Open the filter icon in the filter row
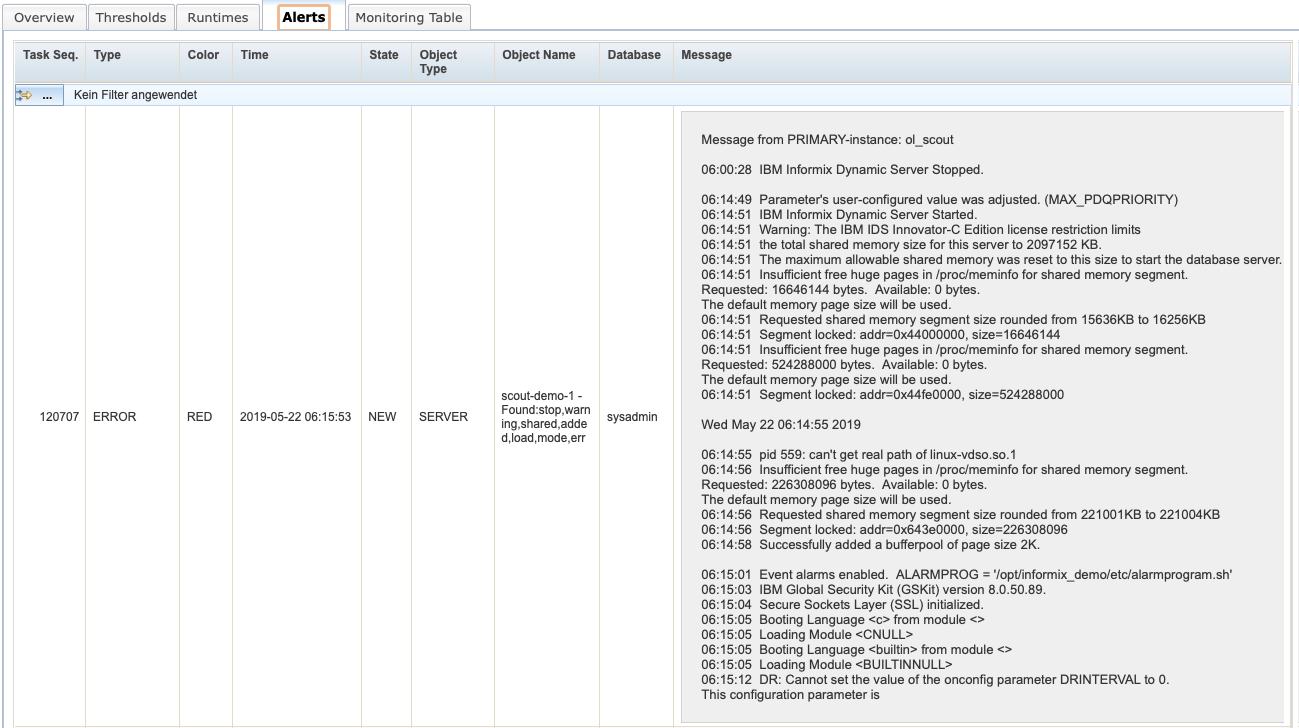The image size is (1299, 728). point(24,95)
